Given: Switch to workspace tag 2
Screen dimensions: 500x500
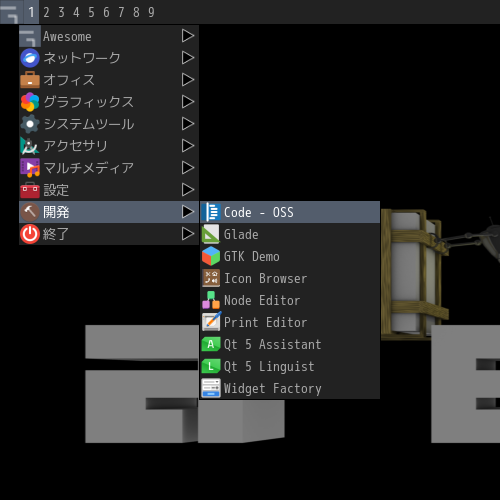Looking at the screenshot, I should [x=46, y=12].
